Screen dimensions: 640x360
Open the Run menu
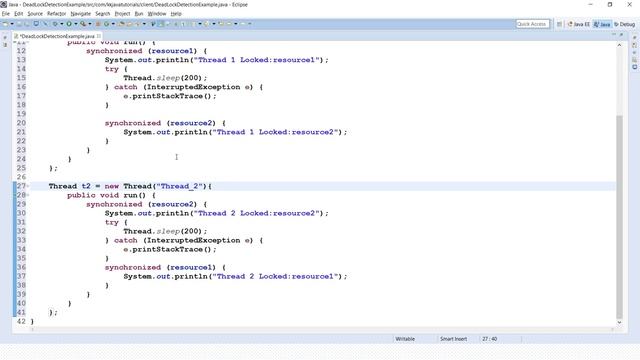click(x=139, y=13)
